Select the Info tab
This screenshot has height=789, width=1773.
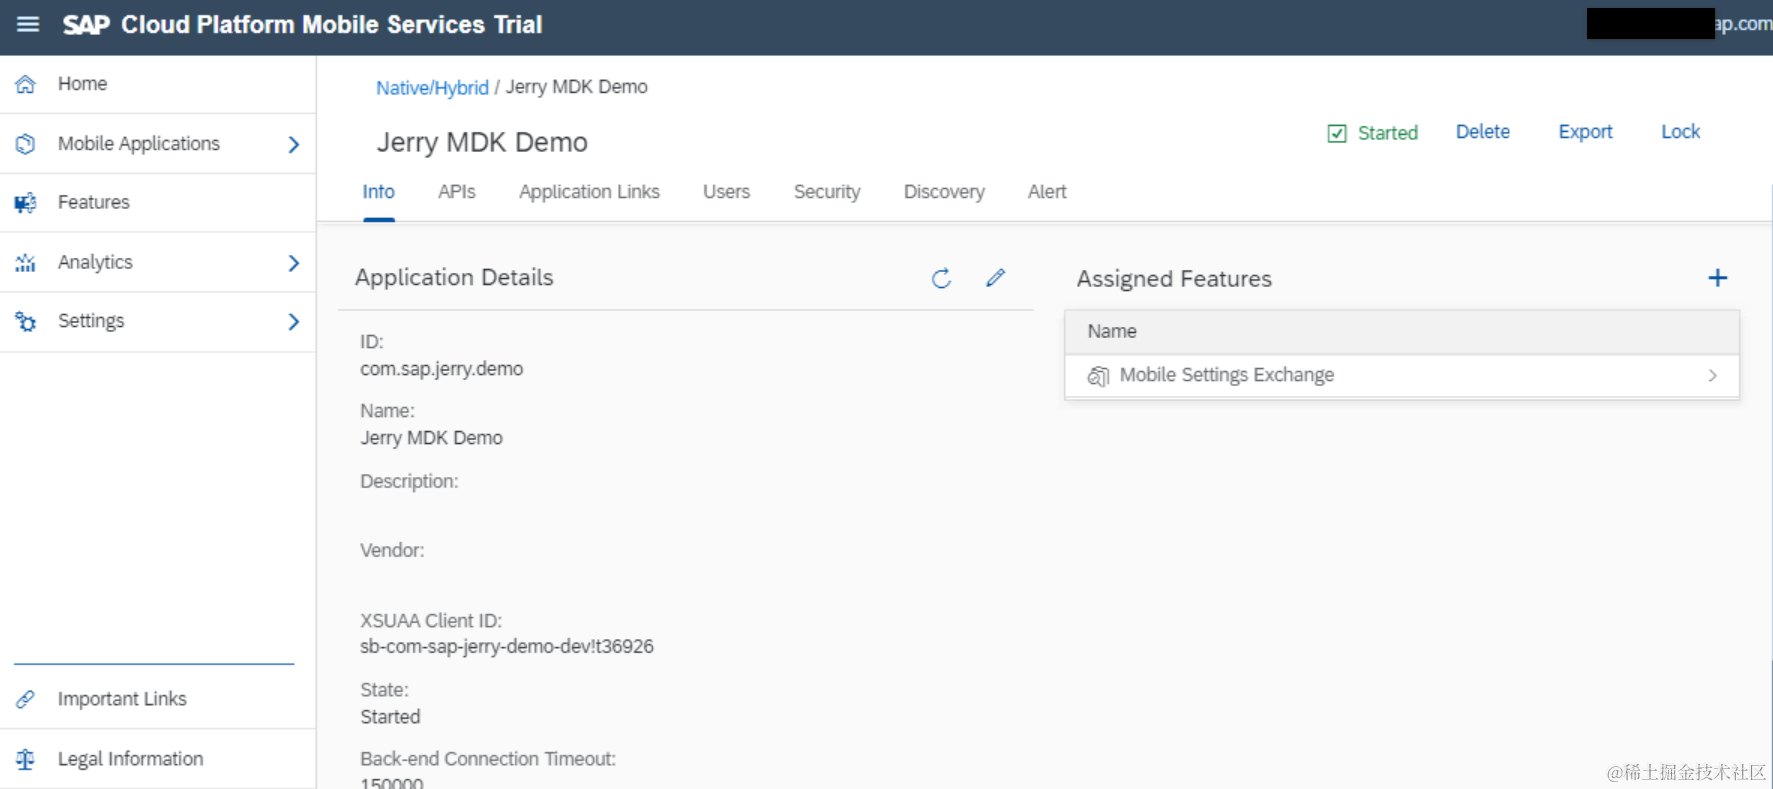[x=378, y=192]
